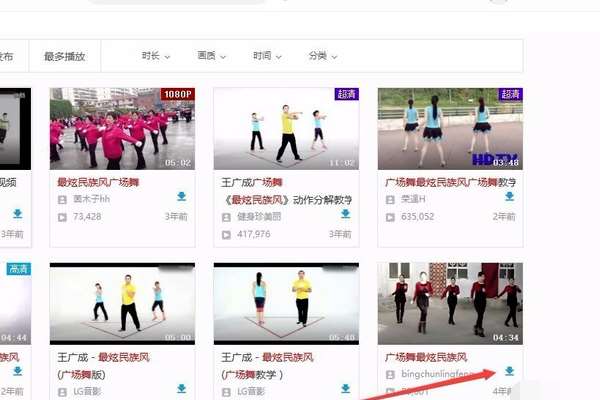Screen dimensions: 600x400
Task: Visit uploader 健身珍美丽
Action: tap(259, 217)
